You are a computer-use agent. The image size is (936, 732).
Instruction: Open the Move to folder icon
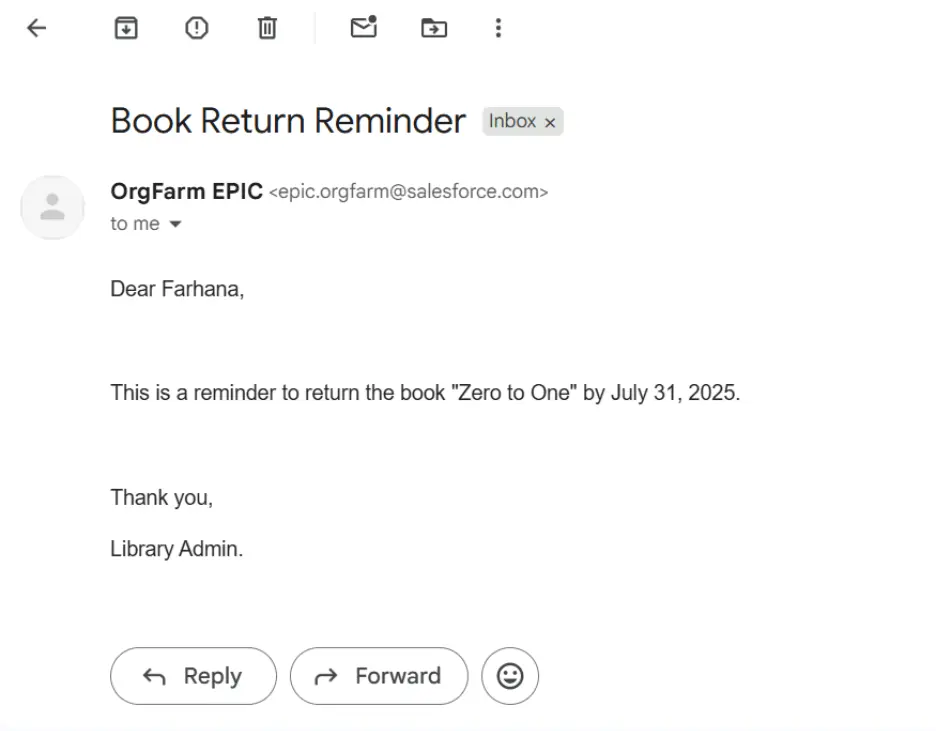pyautogui.click(x=433, y=28)
